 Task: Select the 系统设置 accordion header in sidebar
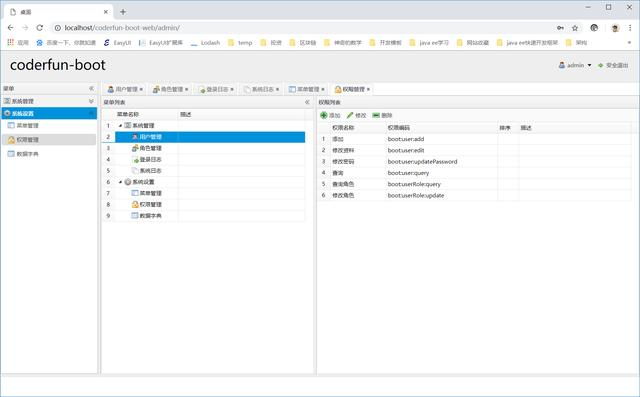49,113
